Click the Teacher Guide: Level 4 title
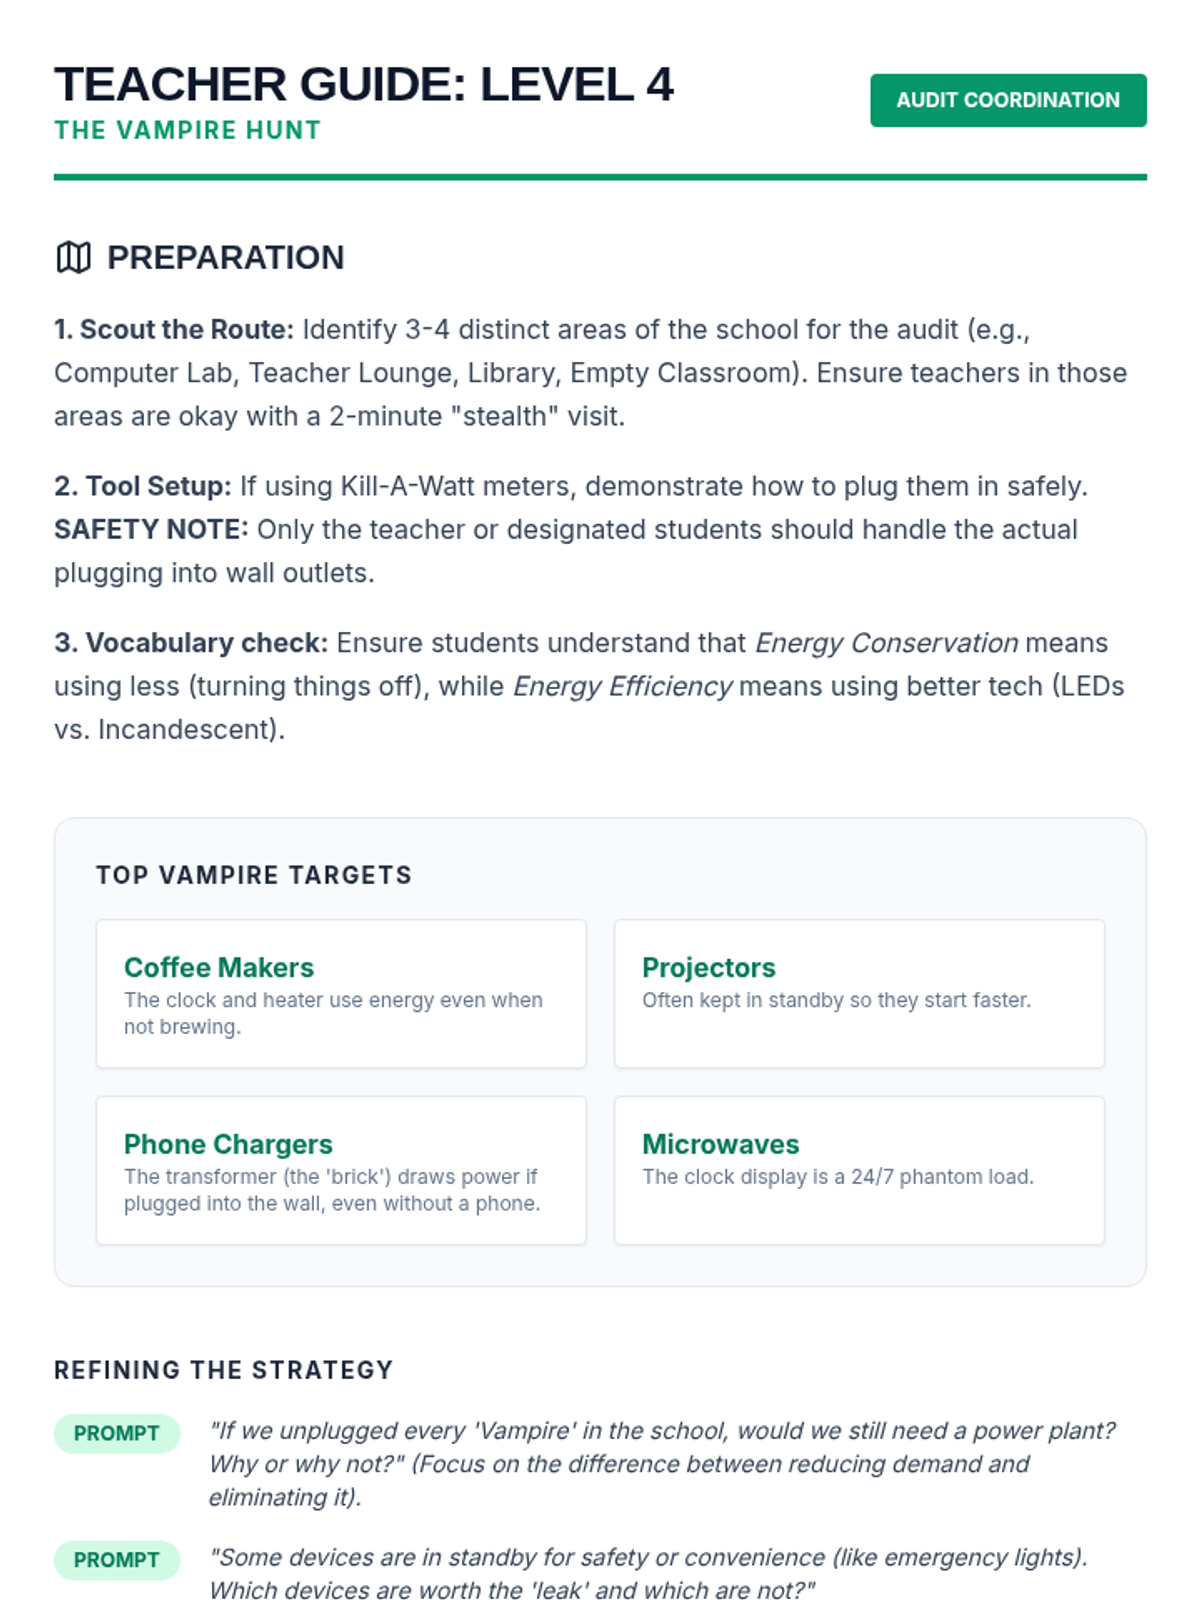 point(364,84)
